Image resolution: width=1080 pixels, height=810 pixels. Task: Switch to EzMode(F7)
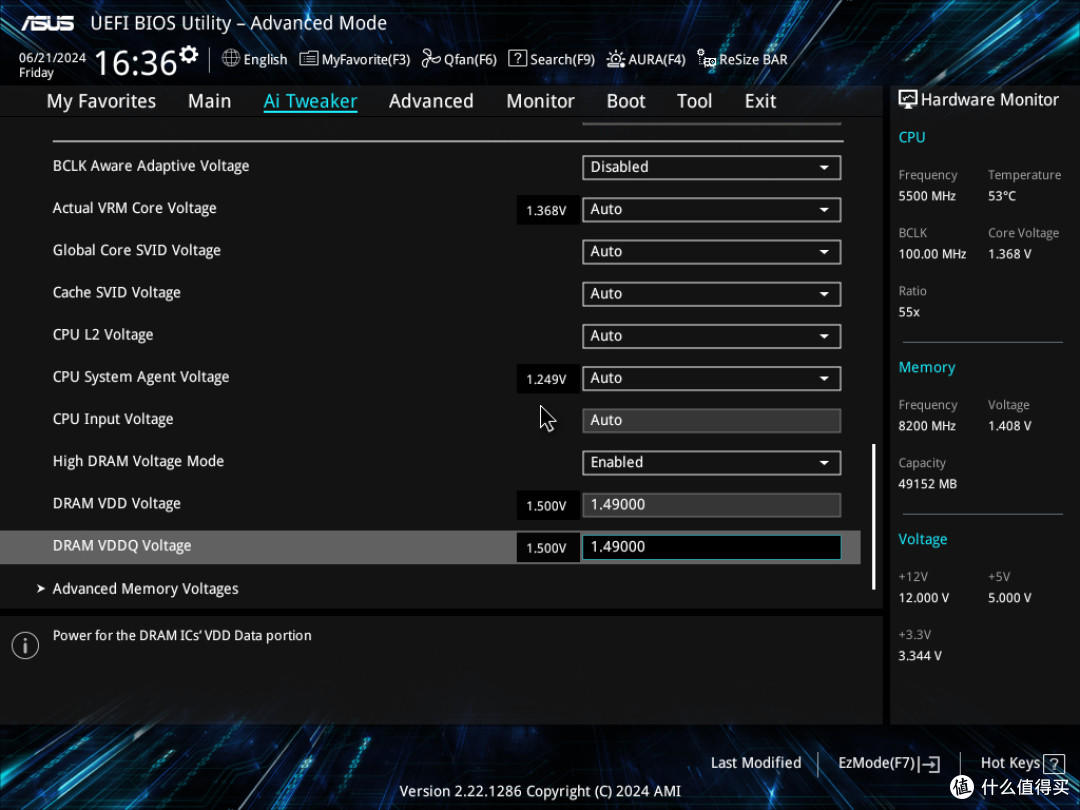tap(876, 763)
